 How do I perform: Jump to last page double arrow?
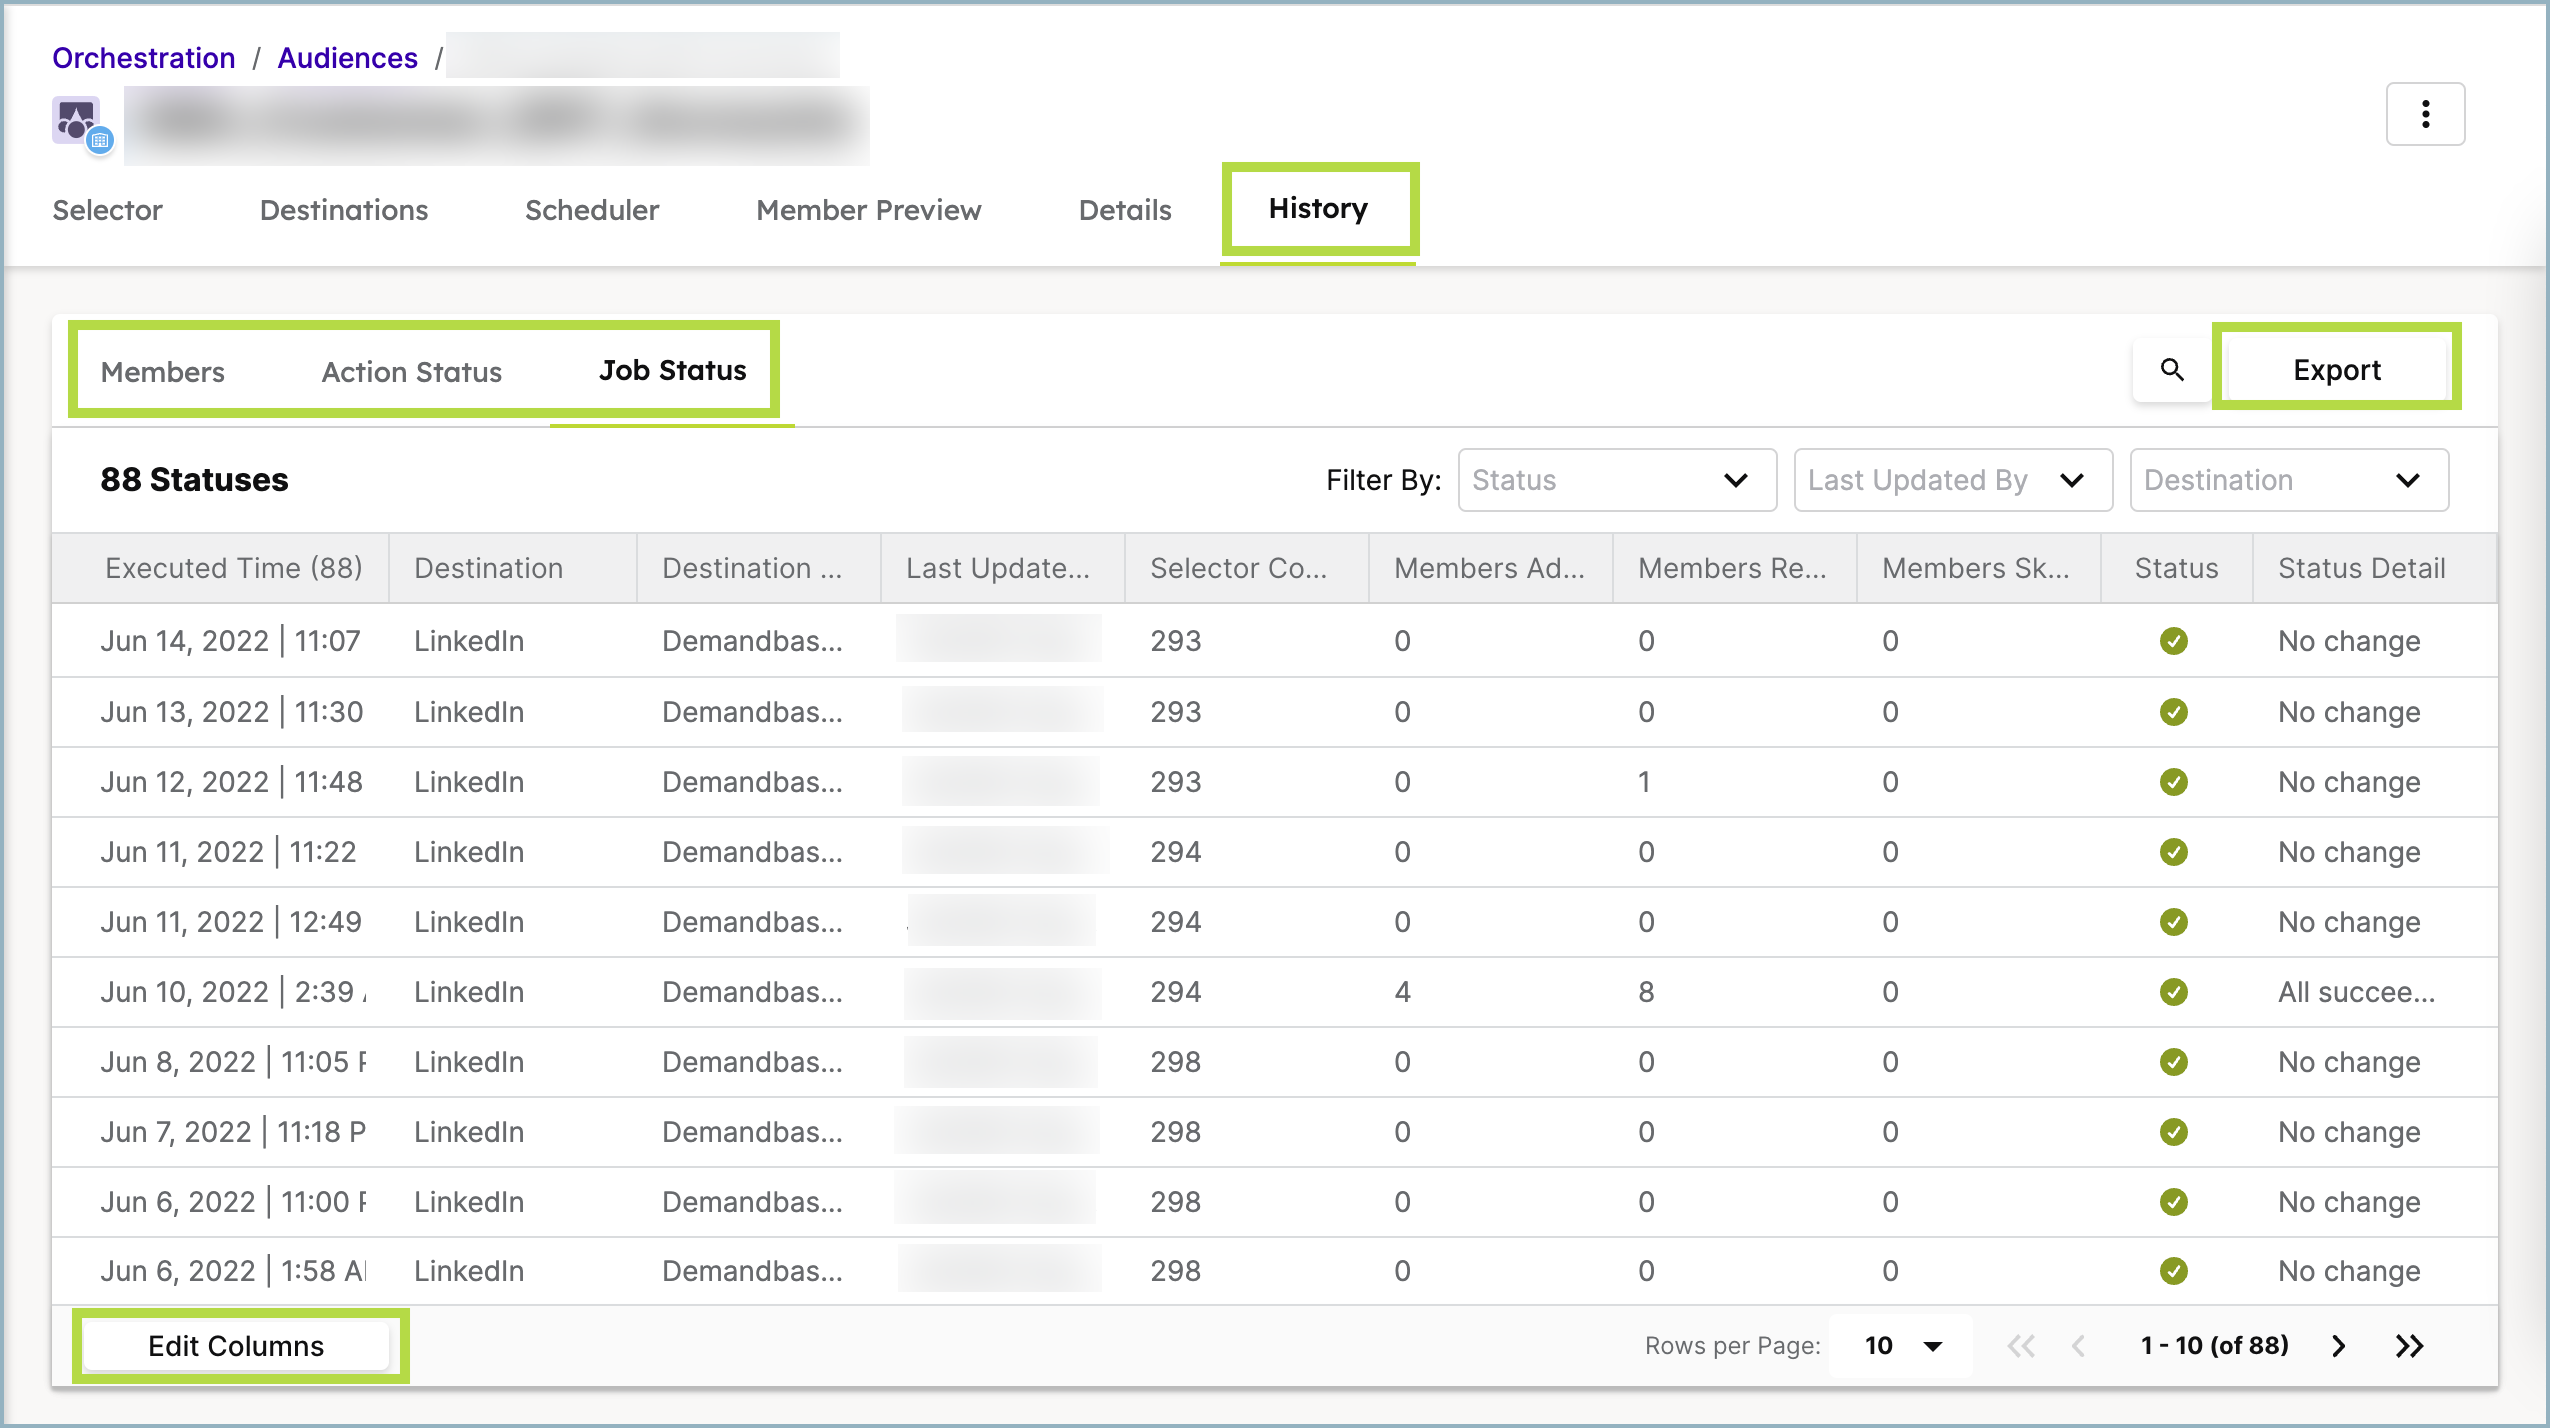tap(2410, 1346)
